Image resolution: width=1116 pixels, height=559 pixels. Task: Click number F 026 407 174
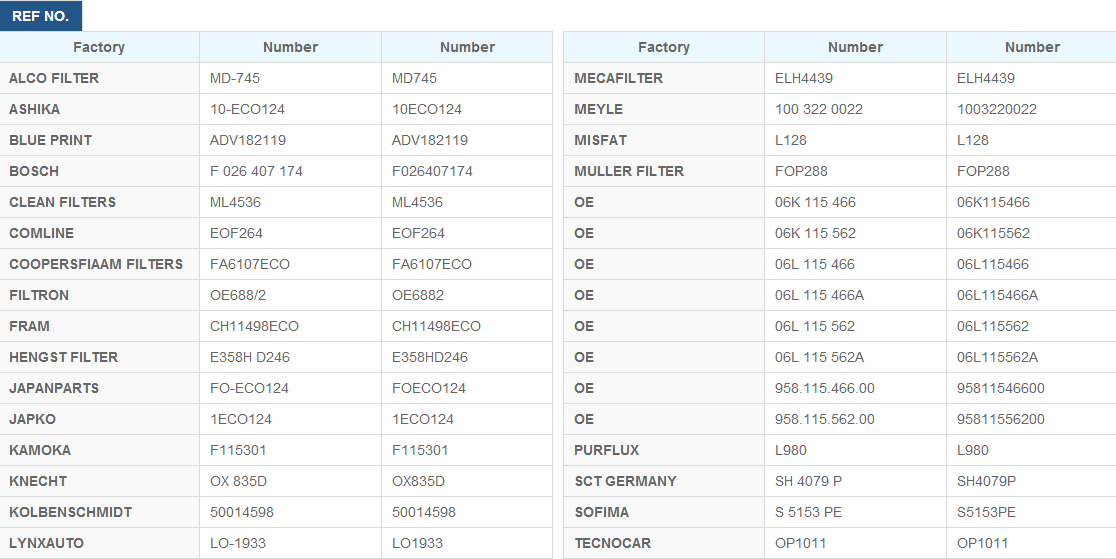pos(256,171)
